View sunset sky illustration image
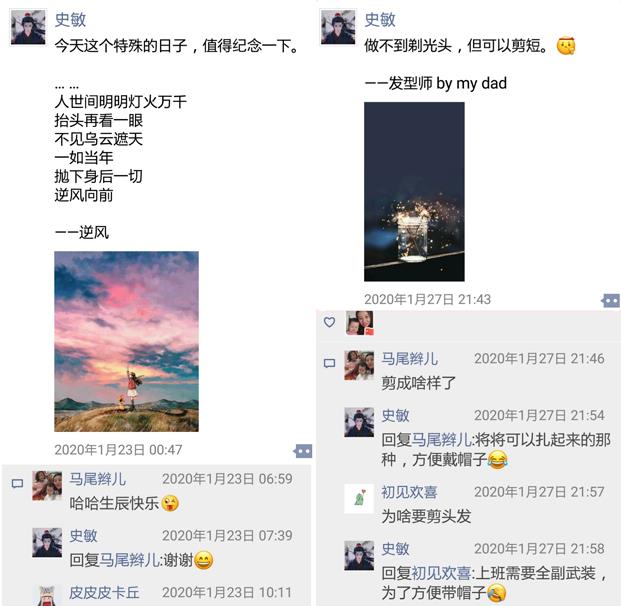621x606 pixels. (126, 341)
